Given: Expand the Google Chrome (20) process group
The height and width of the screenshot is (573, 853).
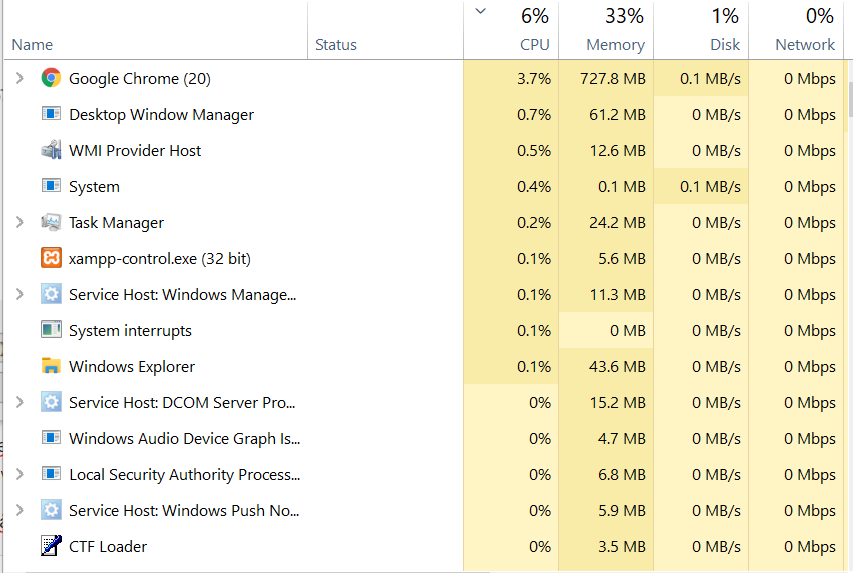Looking at the screenshot, I should (20, 78).
